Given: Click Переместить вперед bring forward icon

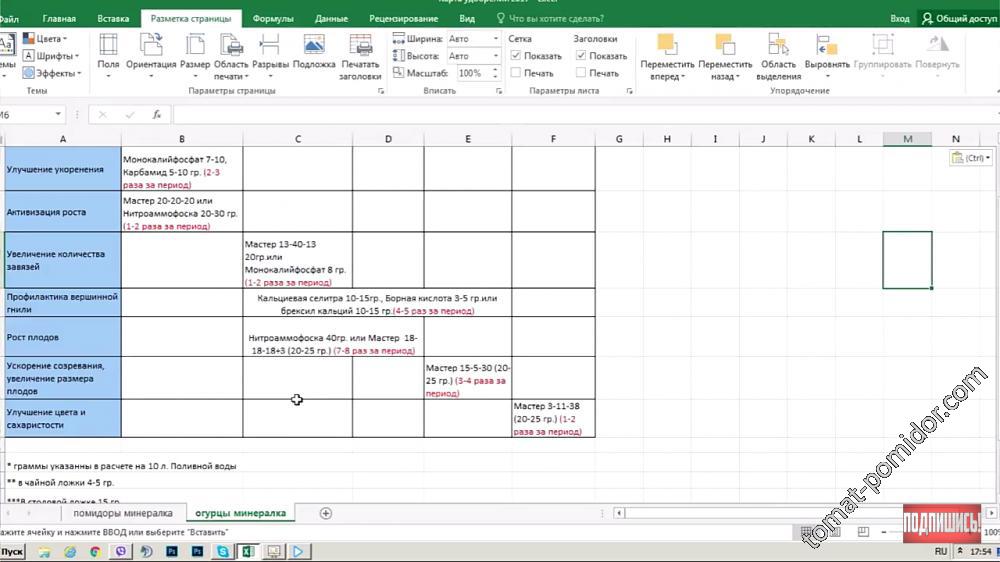Looking at the screenshot, I should (x=666, y=56).
